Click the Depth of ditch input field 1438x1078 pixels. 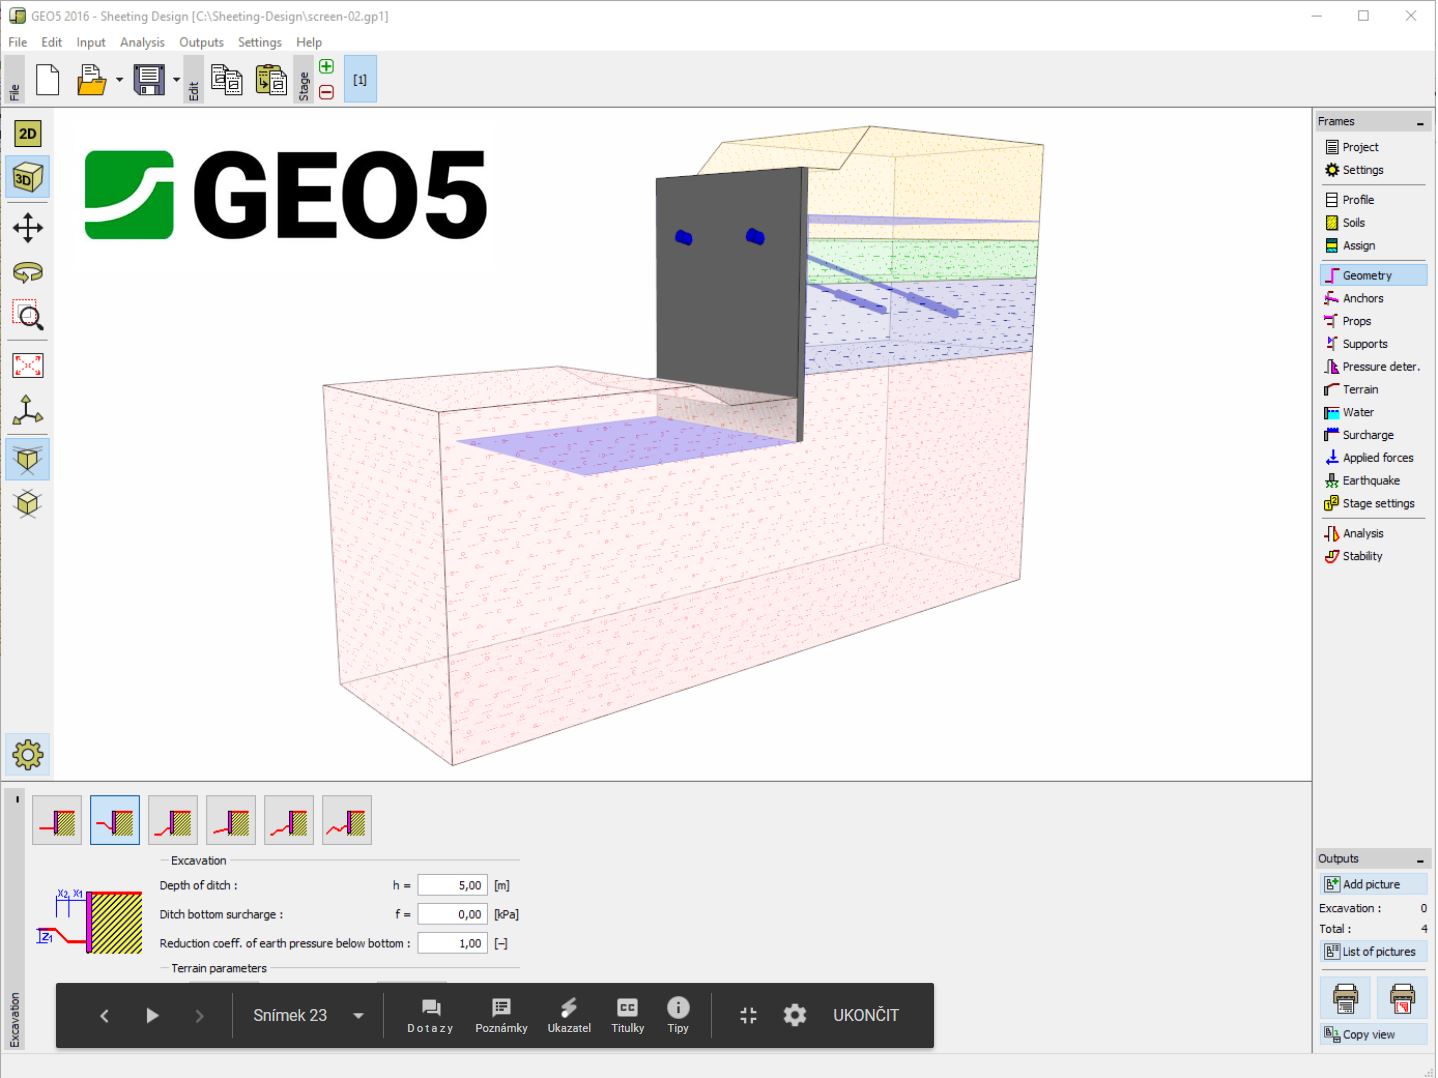(452, 885)
